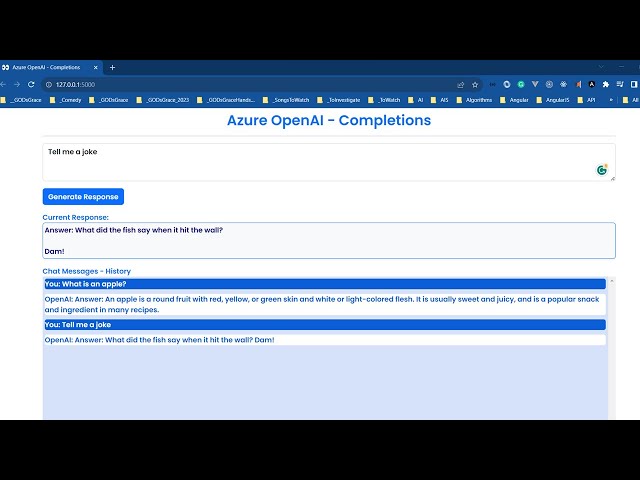The width and height of the screenshot is (640, 480).
Task: Open a new browser tab
Action: 112,67
